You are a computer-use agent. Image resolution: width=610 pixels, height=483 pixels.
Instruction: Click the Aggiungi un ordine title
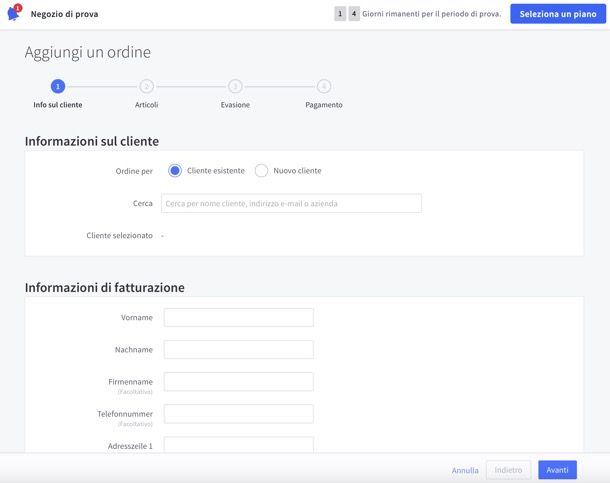pos(88,52)
